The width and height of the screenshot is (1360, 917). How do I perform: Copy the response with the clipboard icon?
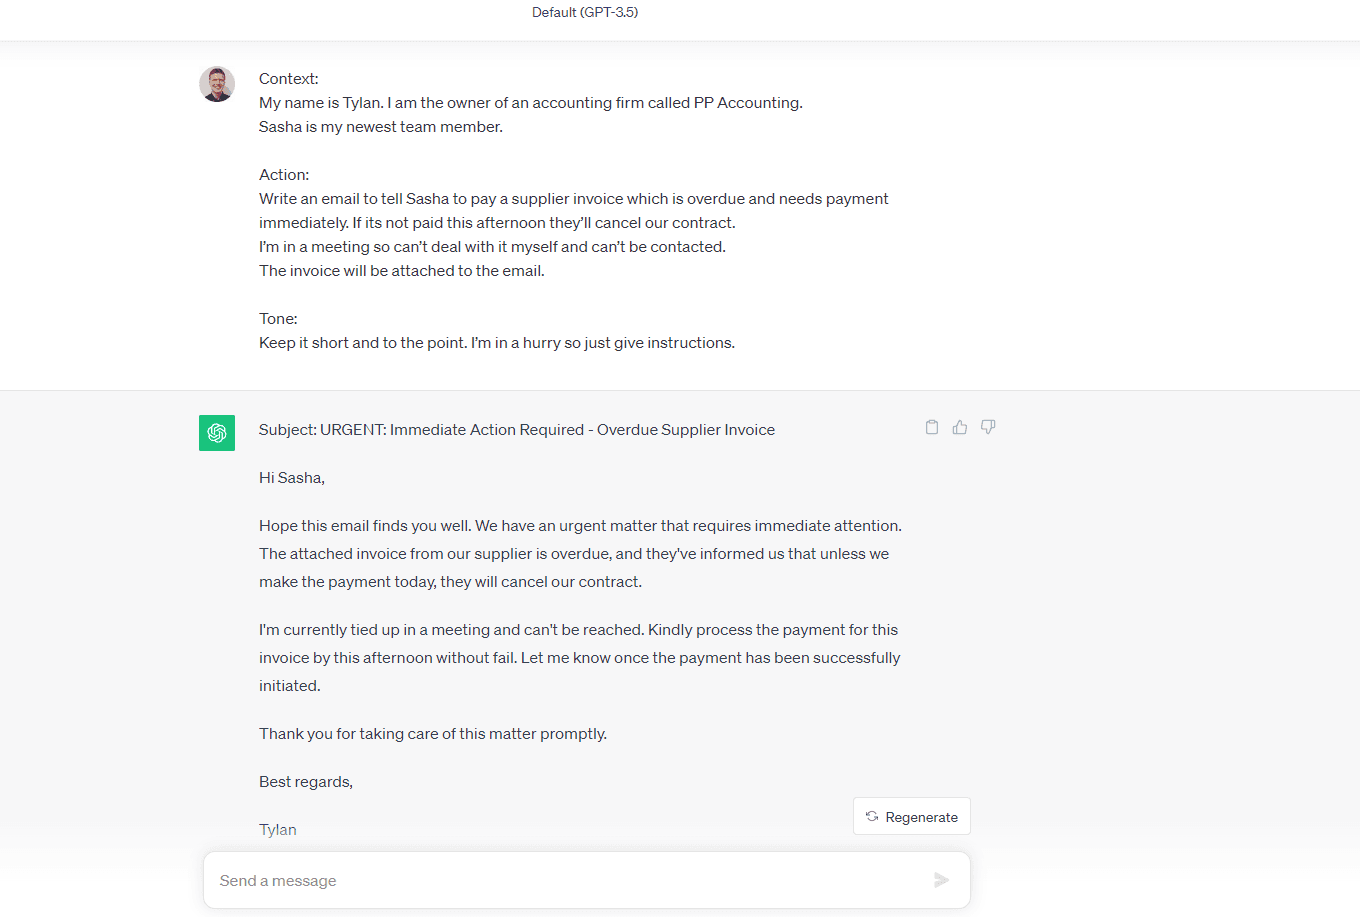point(932,427)
